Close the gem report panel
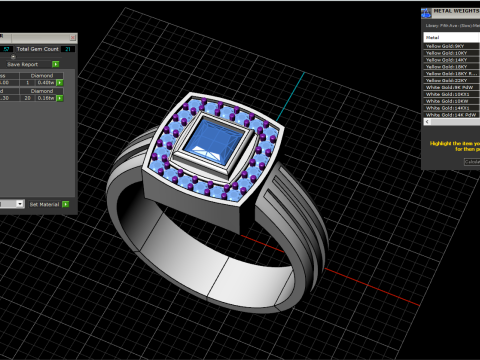Image resolution: width=480 pixels, height=360 pixels. coord(73,38)
